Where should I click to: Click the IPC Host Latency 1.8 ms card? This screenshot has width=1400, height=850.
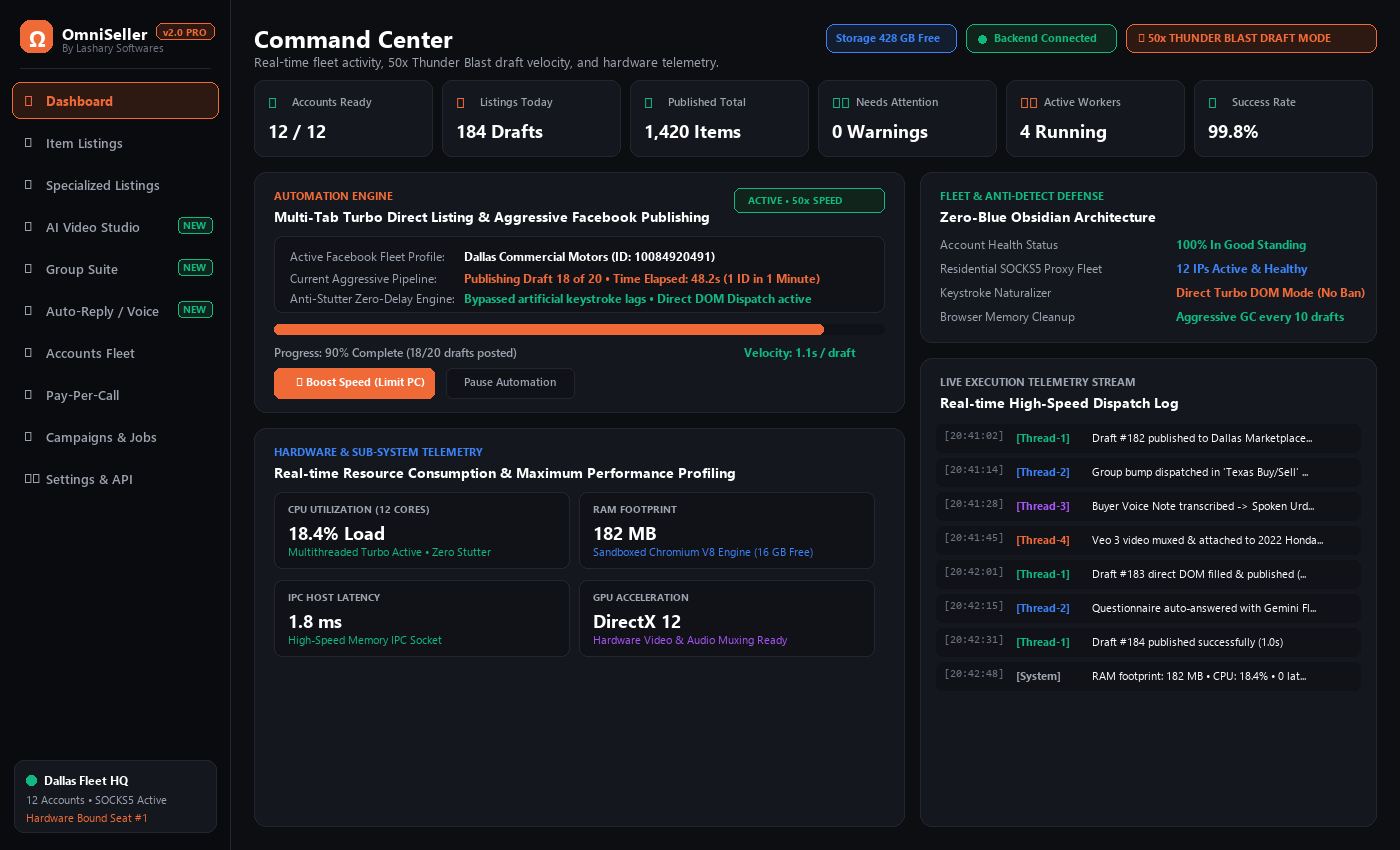click(x=422, y=619)
